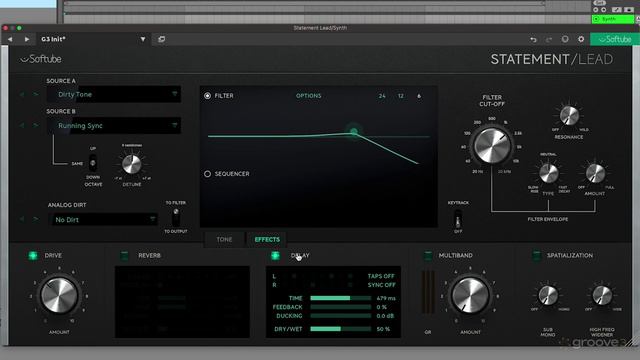Select previous Analog Dirt type arrow
The height and width of the screenshot is (360, 640).
click(22, 219)
